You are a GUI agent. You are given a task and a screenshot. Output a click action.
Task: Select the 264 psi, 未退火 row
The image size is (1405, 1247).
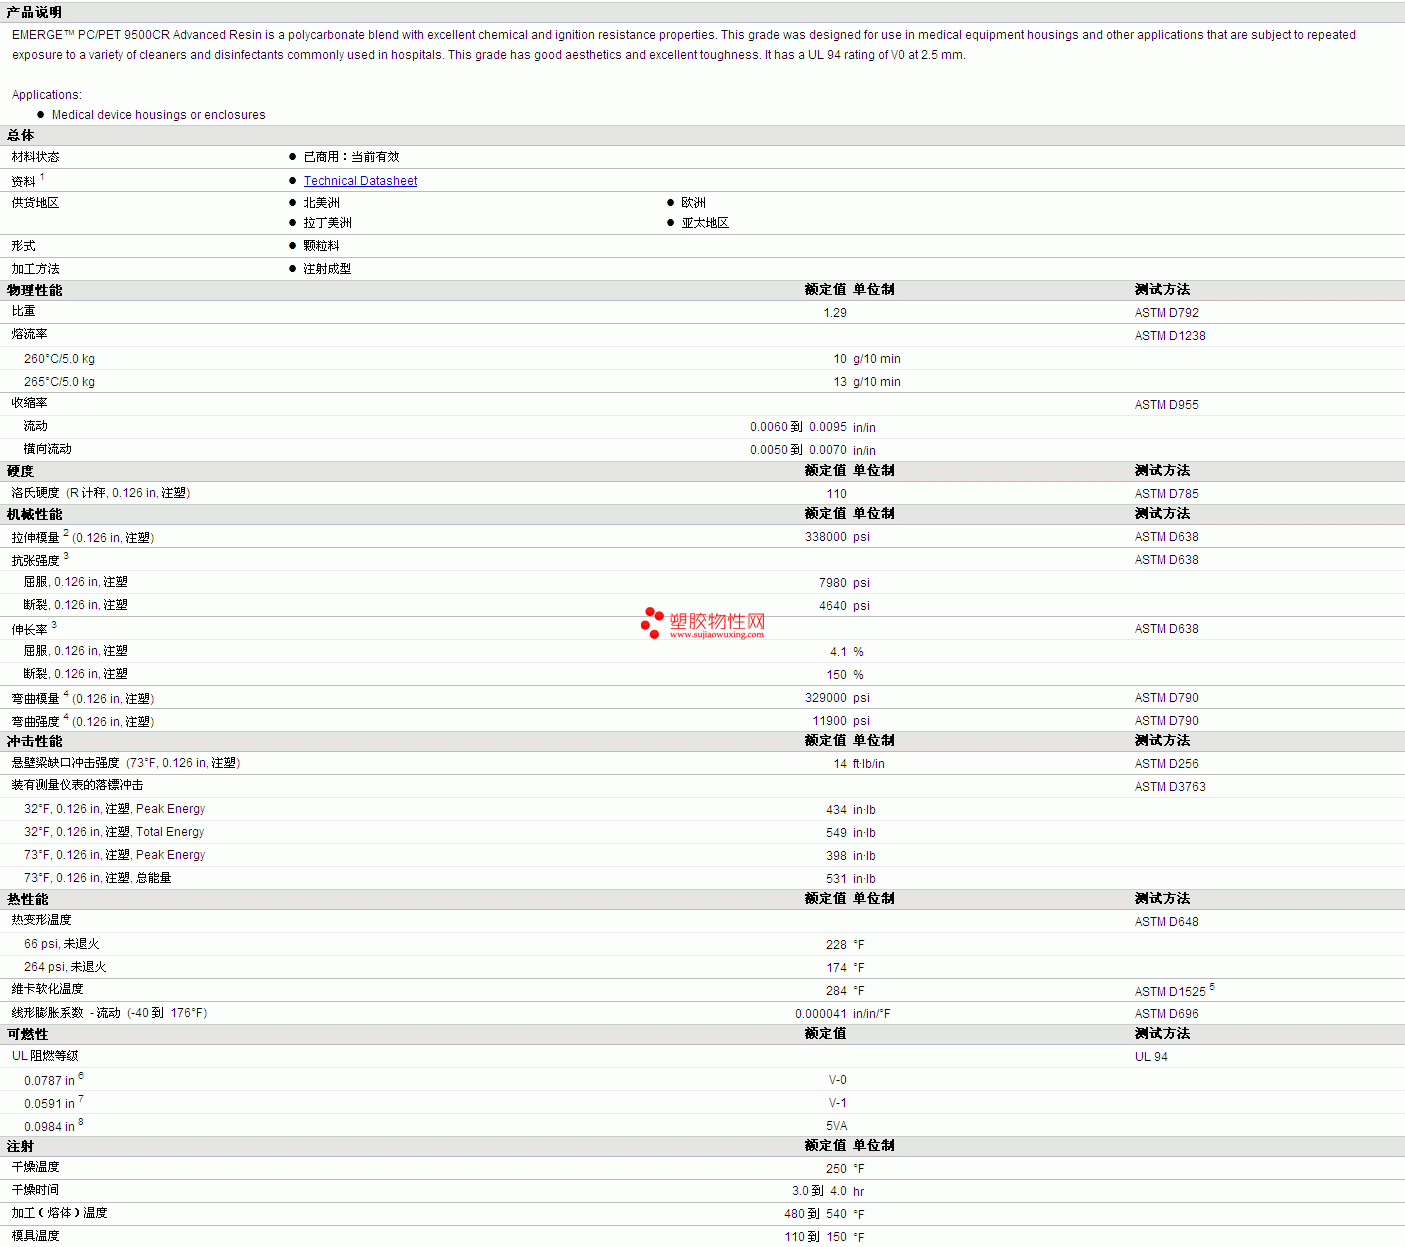[702, 967]
